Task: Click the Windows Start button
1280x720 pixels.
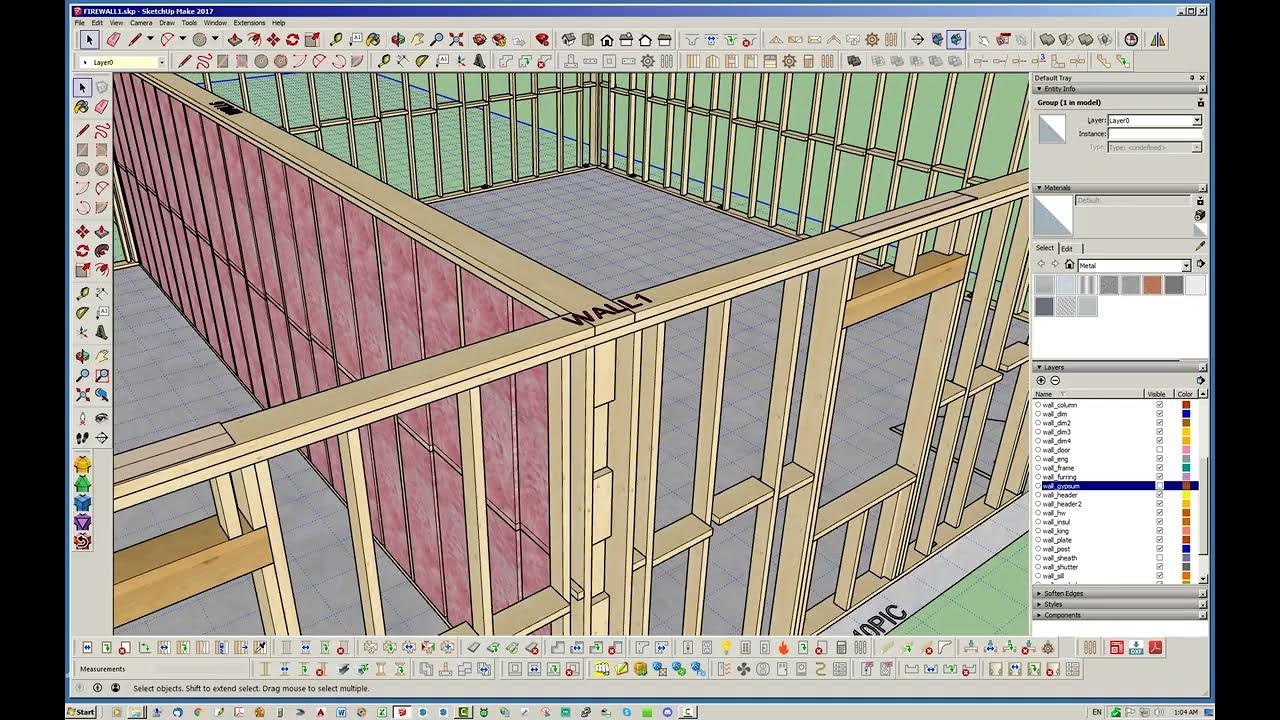Action: point(81,712)
